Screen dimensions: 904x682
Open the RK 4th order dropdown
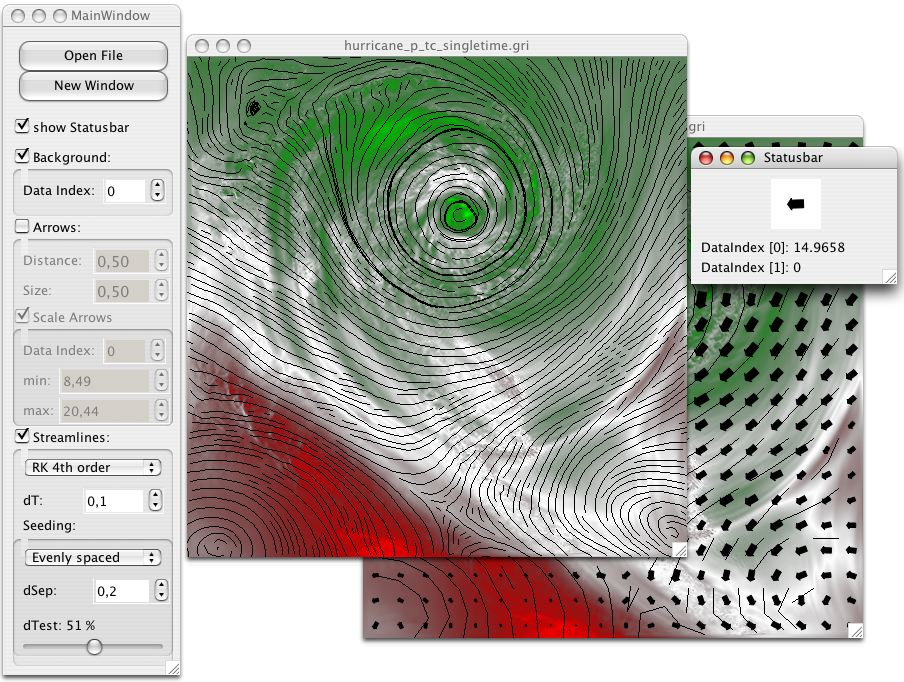click(92, 468)
